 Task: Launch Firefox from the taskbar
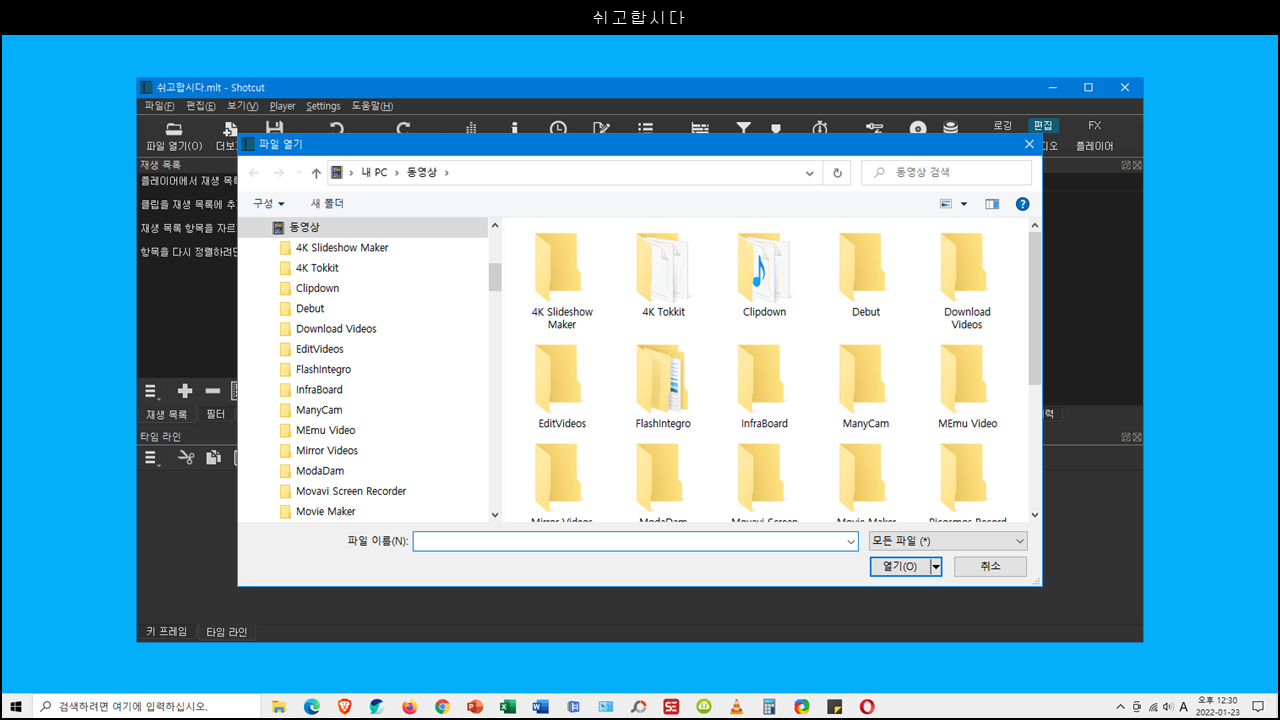(x=409, y=706)
